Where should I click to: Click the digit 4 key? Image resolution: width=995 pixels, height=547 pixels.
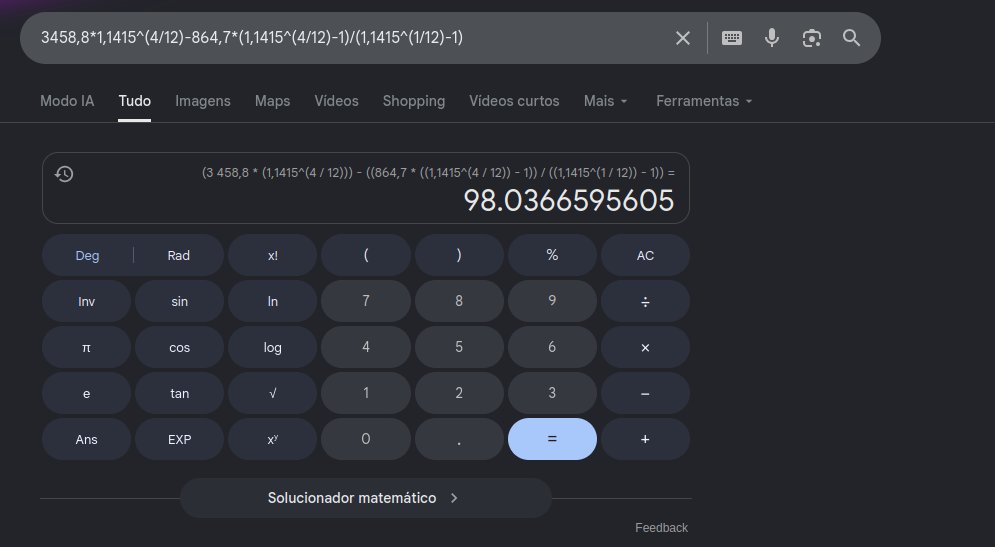[x=366, y=347]
